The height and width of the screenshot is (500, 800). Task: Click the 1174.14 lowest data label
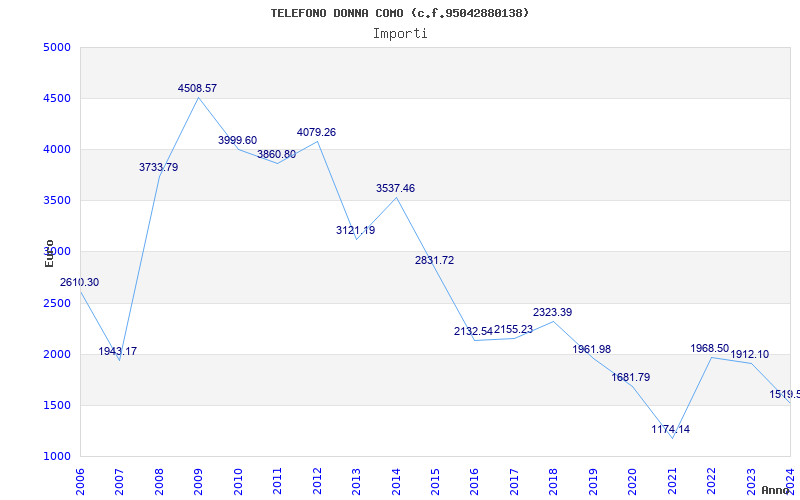click(x=670, y=430)
